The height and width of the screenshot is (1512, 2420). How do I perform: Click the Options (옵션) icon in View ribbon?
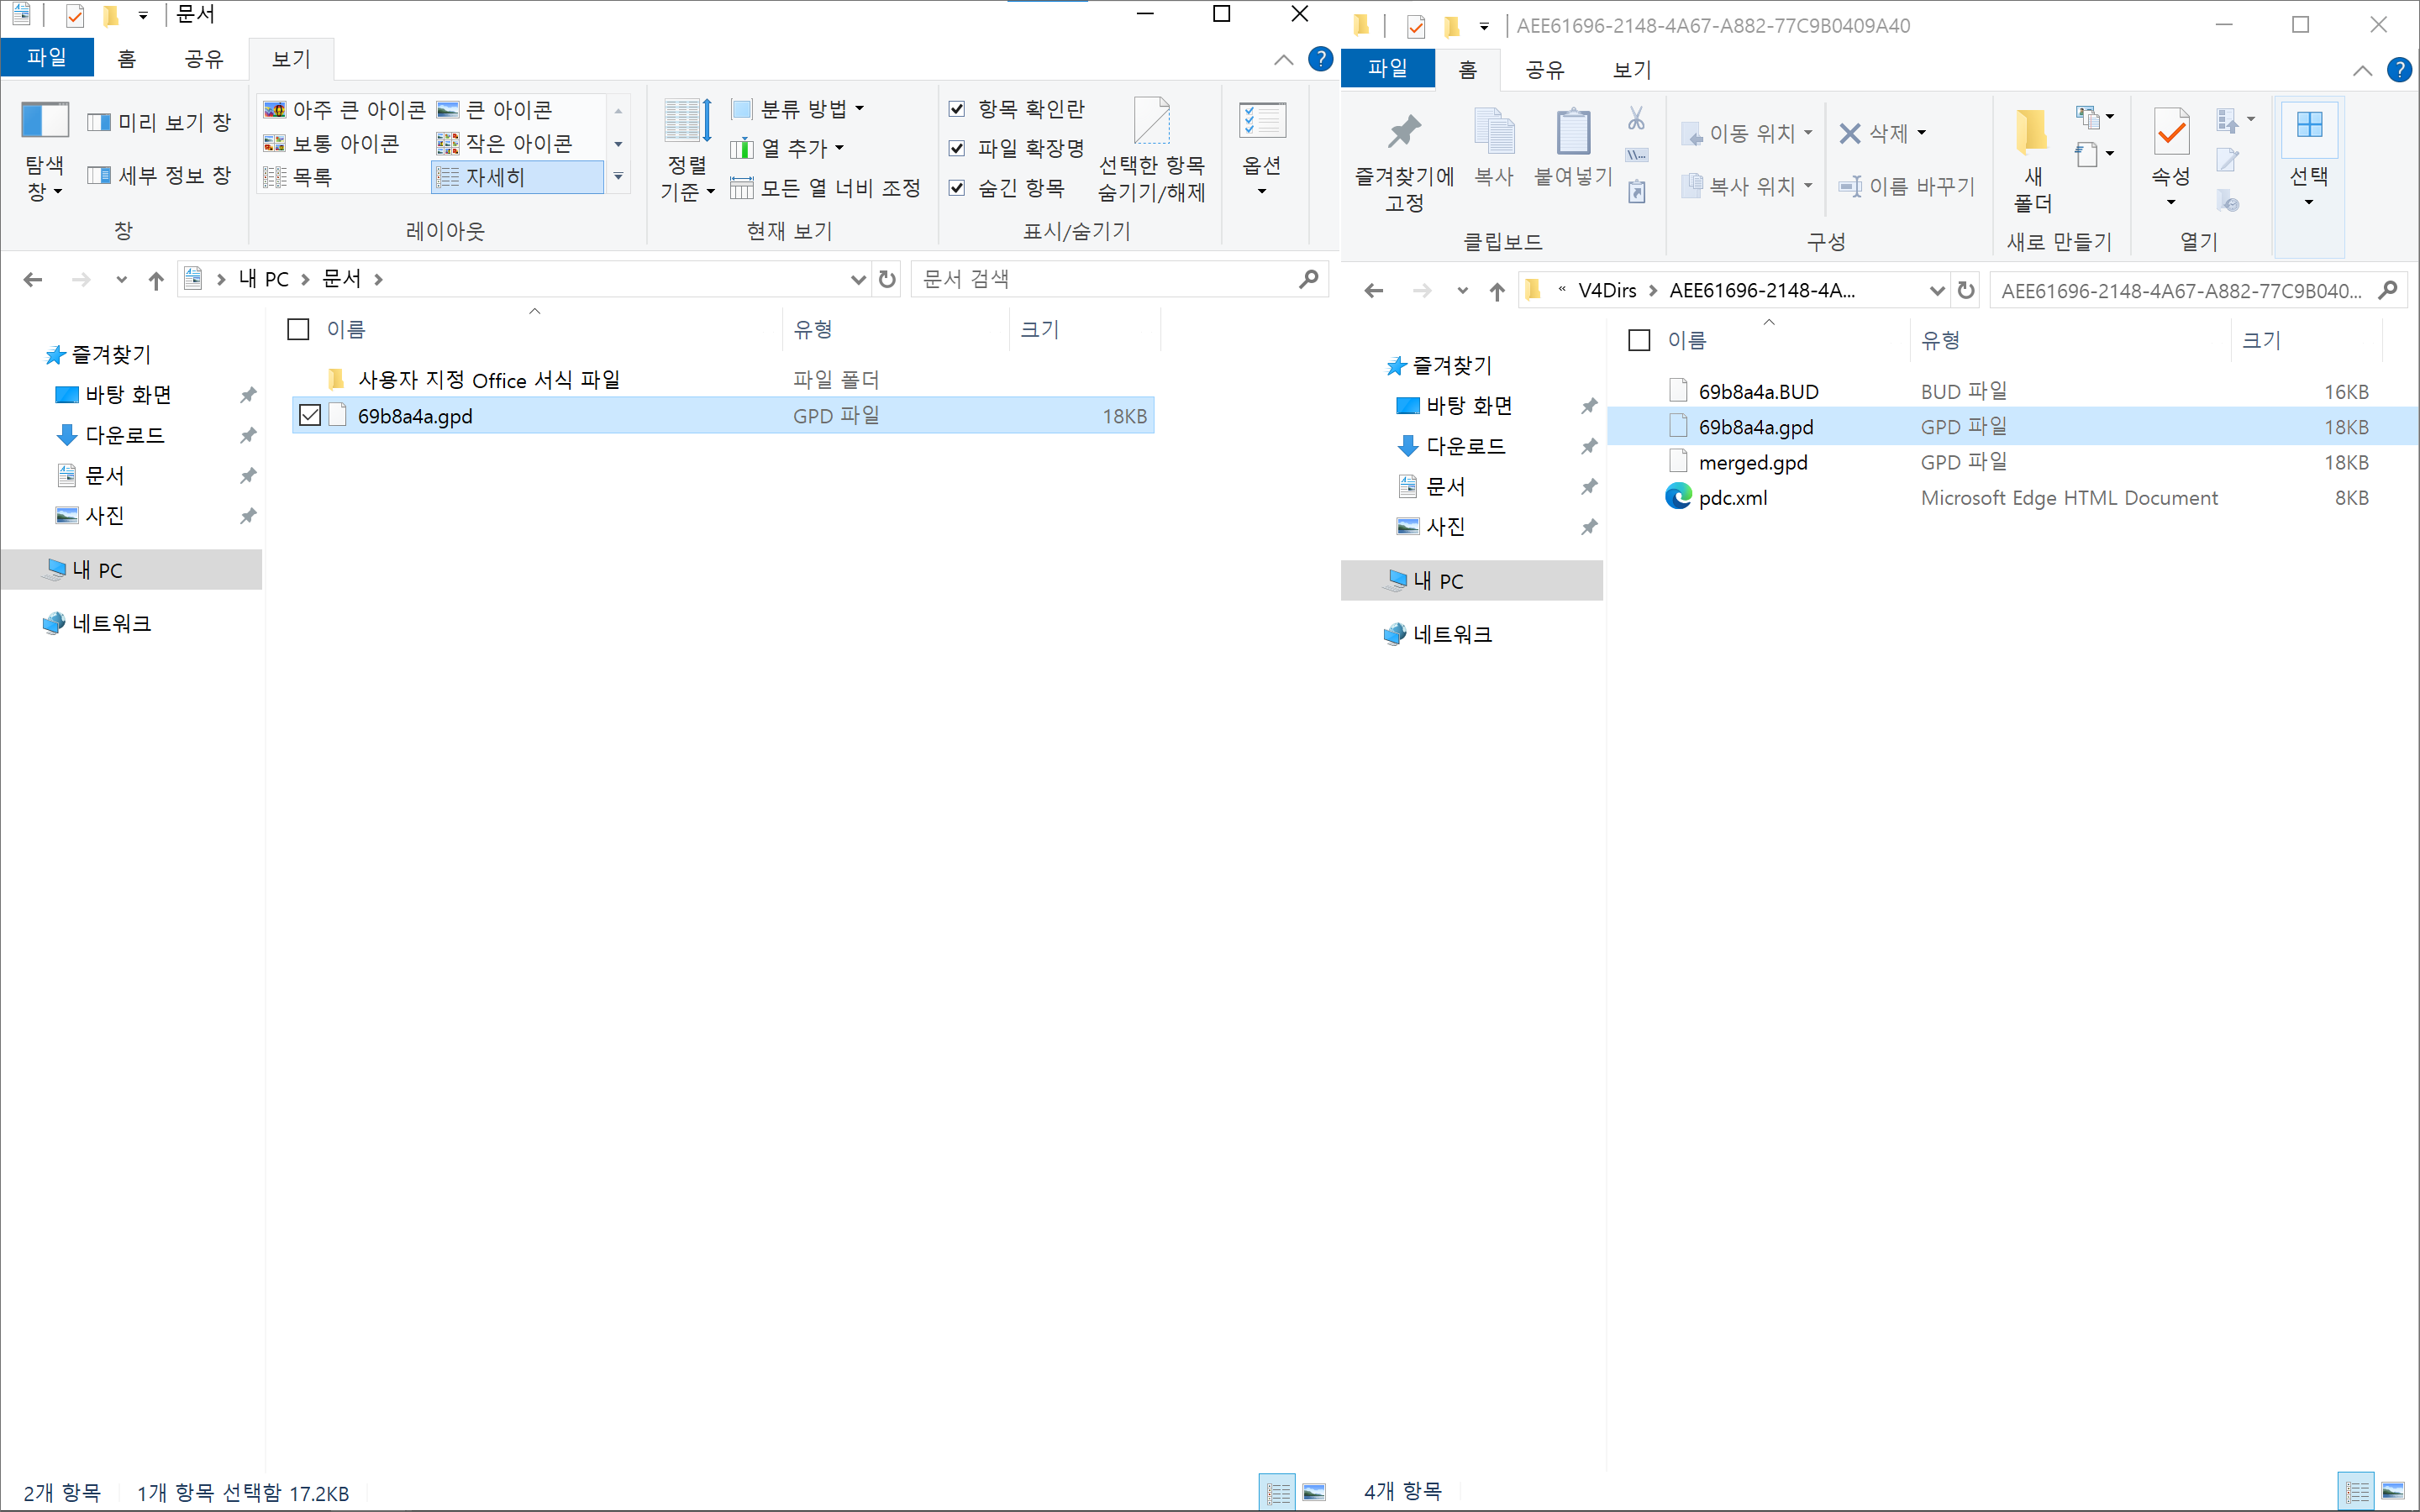(x=1262, y=122)
